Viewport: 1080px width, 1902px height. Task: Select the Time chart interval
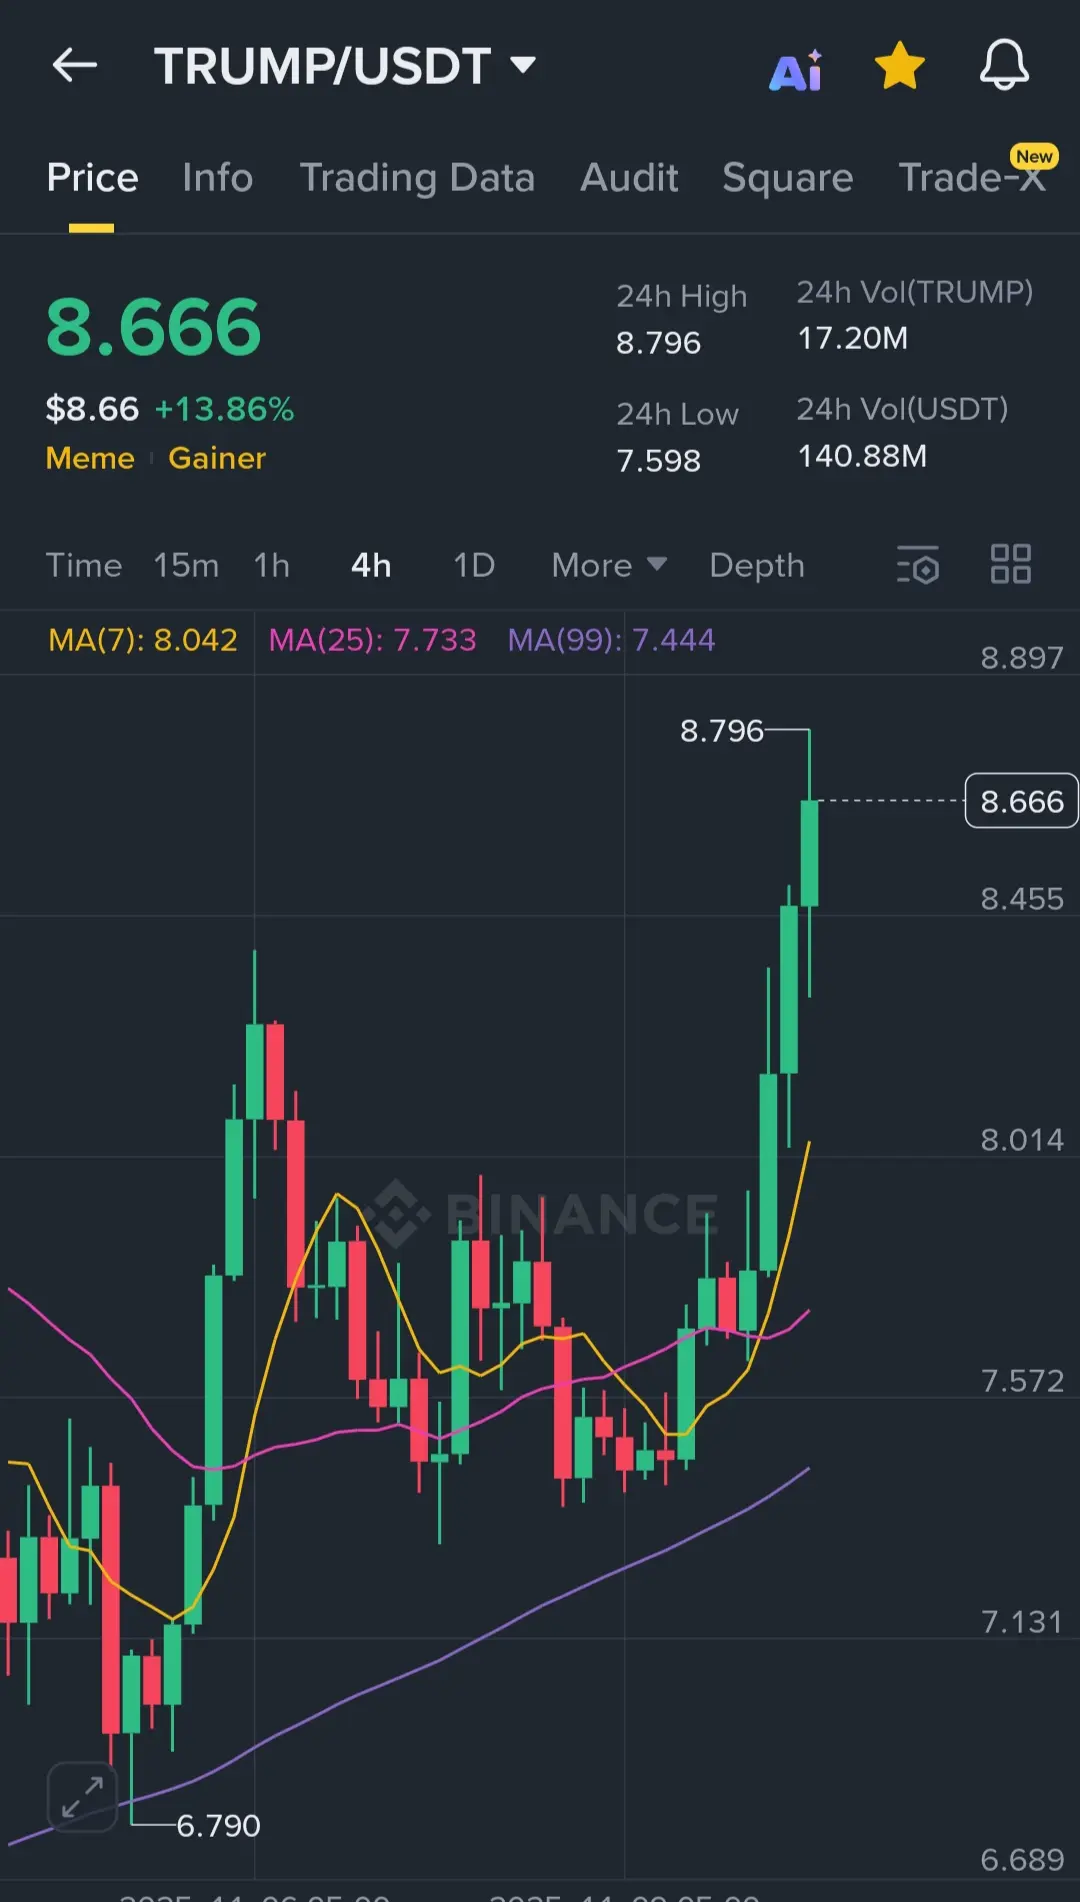84,566
